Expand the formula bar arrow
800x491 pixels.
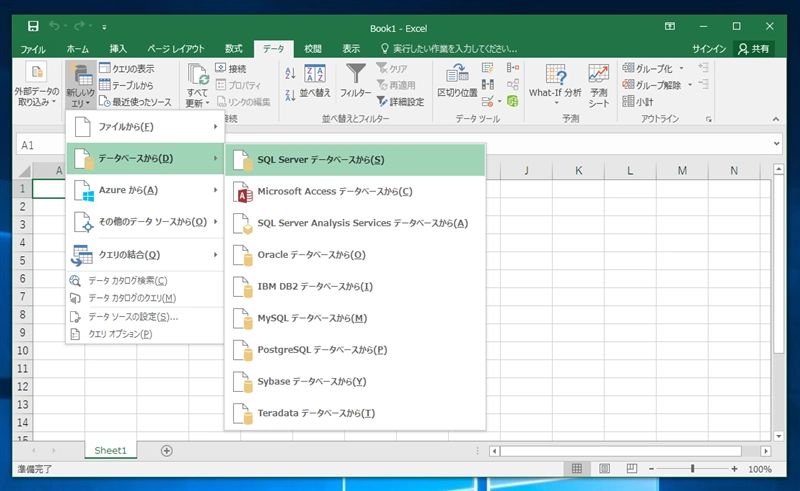[x=777, y=144]
